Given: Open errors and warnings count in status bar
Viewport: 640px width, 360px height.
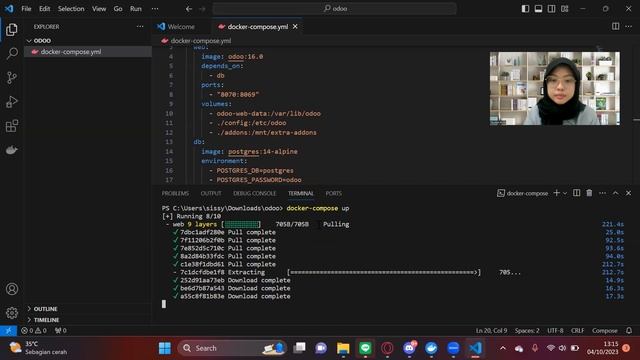Looking at the screenshot, I should pos(34,331).
